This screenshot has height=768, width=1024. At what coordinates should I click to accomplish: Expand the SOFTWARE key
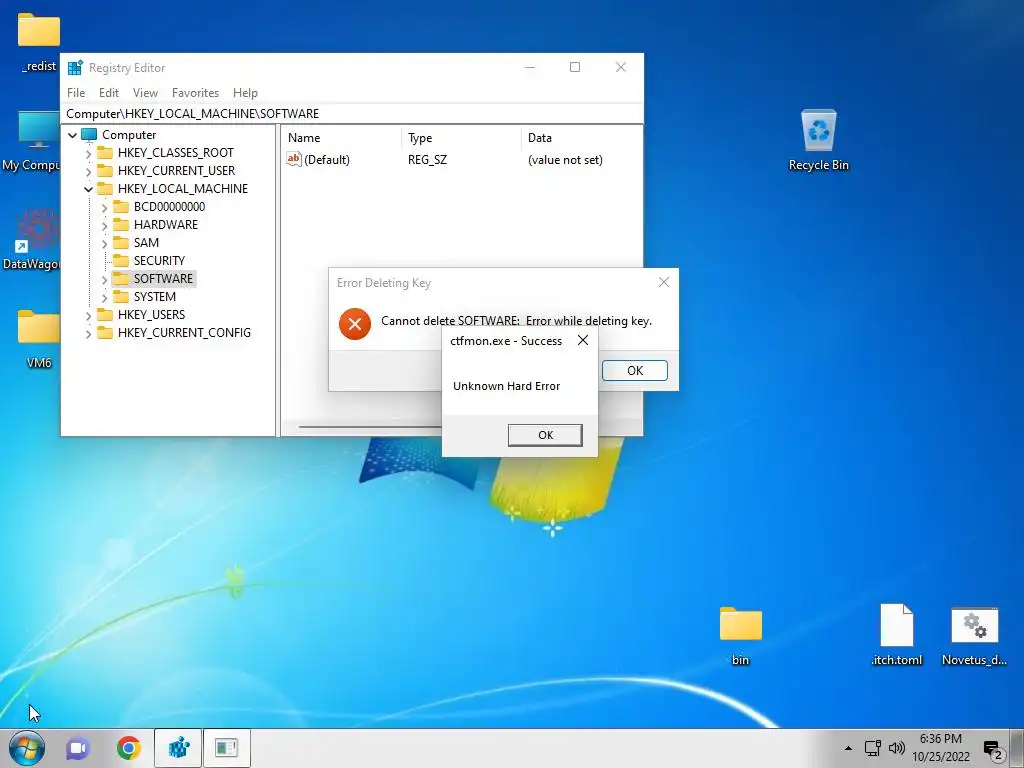pos(104,280)
